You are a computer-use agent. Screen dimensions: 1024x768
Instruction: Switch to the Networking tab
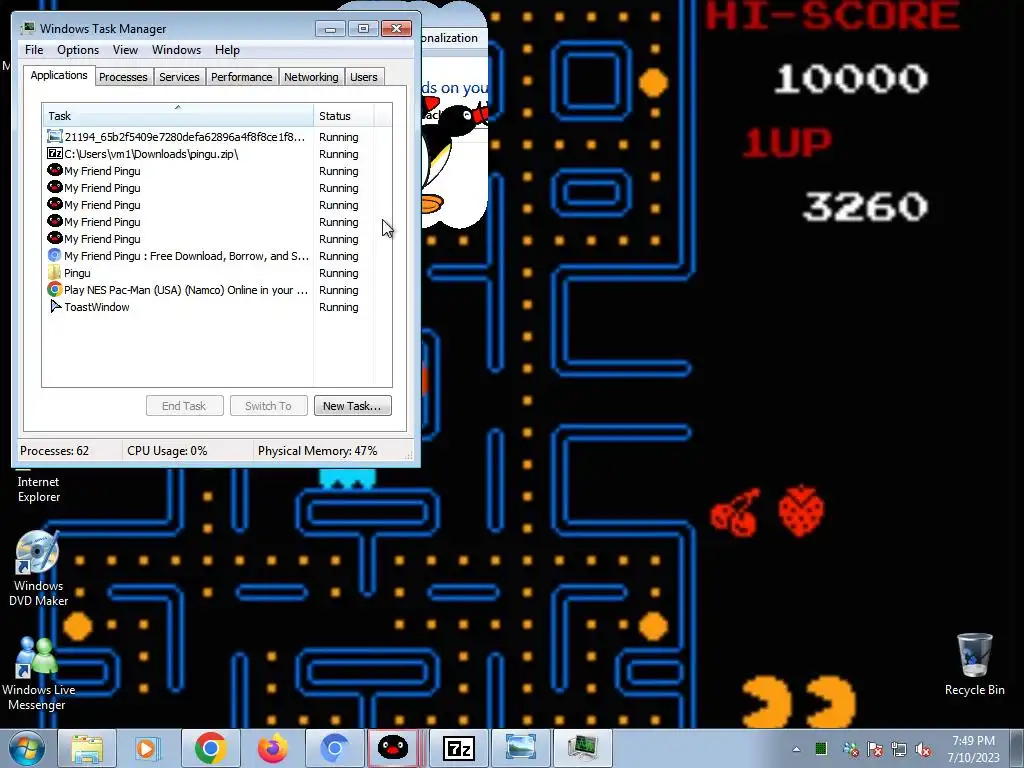coord(311,77)
